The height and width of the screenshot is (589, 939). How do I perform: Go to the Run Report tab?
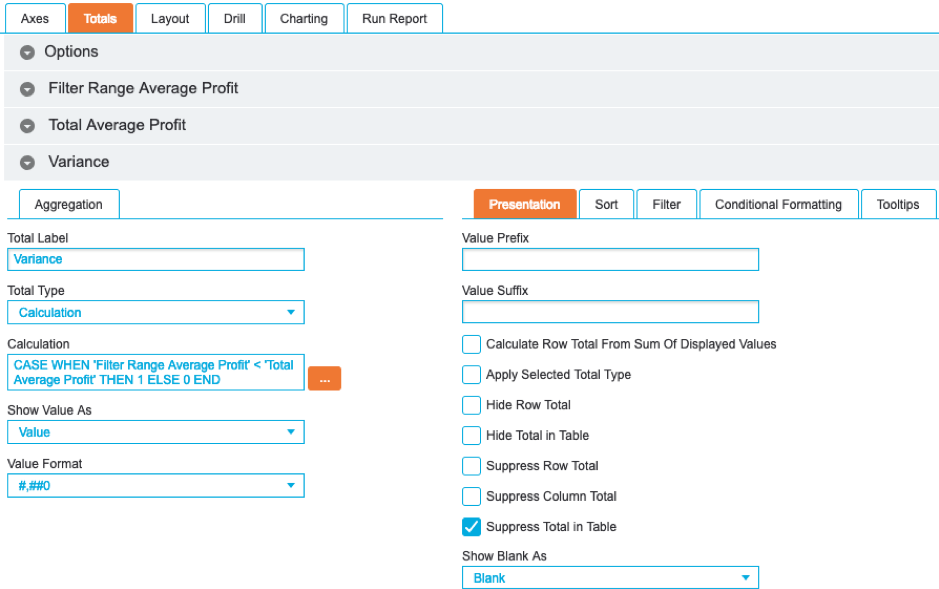pos(394,18)
